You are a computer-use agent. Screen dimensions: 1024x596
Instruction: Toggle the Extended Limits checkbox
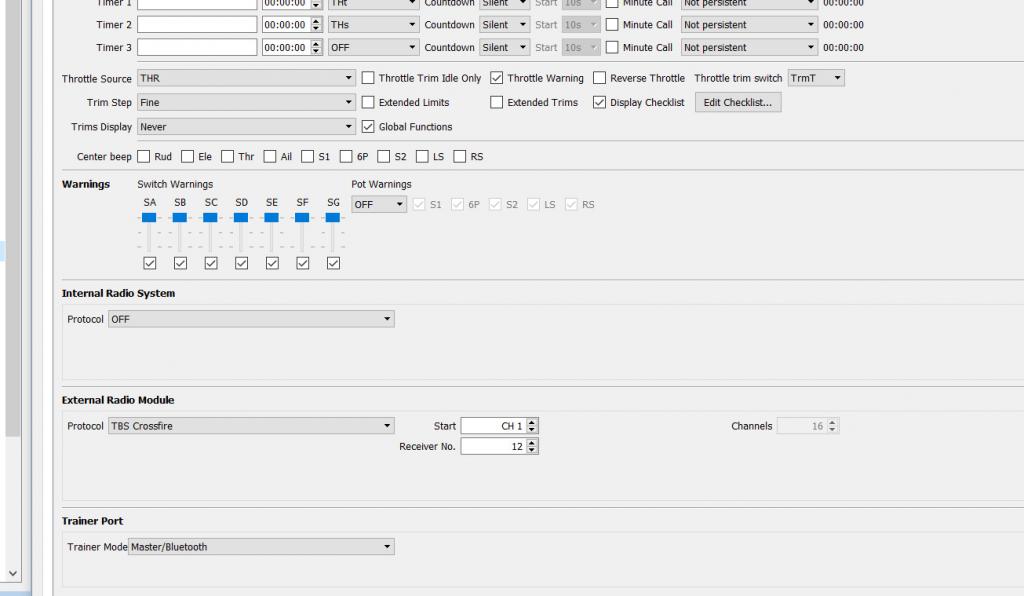tap(368, 102)
